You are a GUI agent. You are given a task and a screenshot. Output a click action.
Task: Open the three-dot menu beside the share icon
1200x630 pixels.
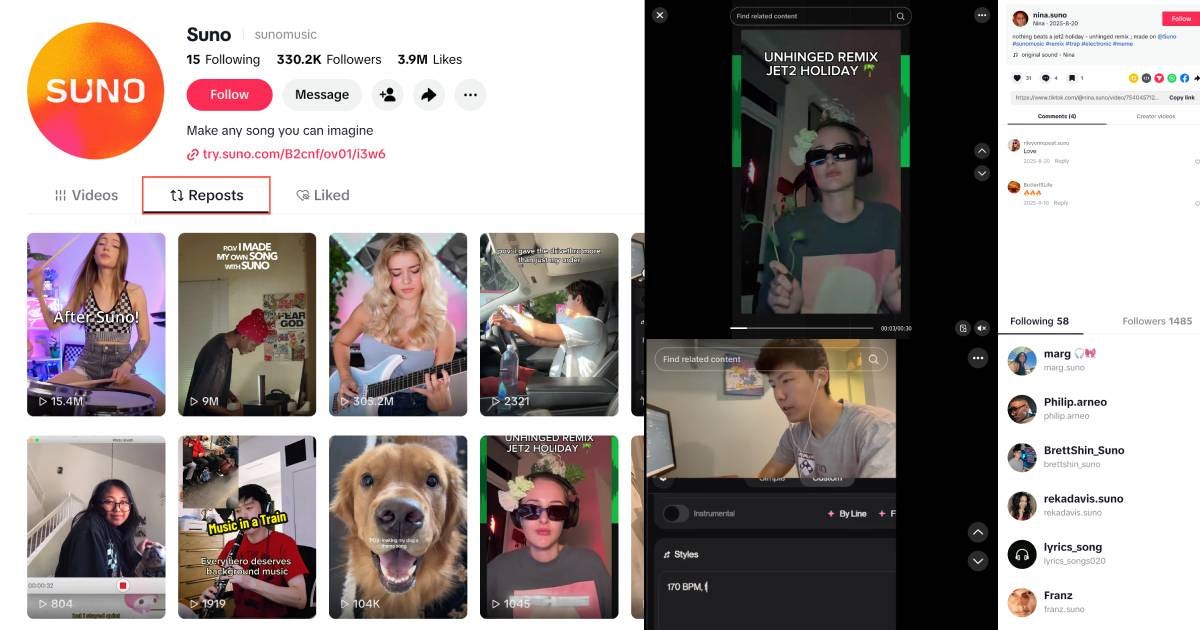[x=470, y=95]
